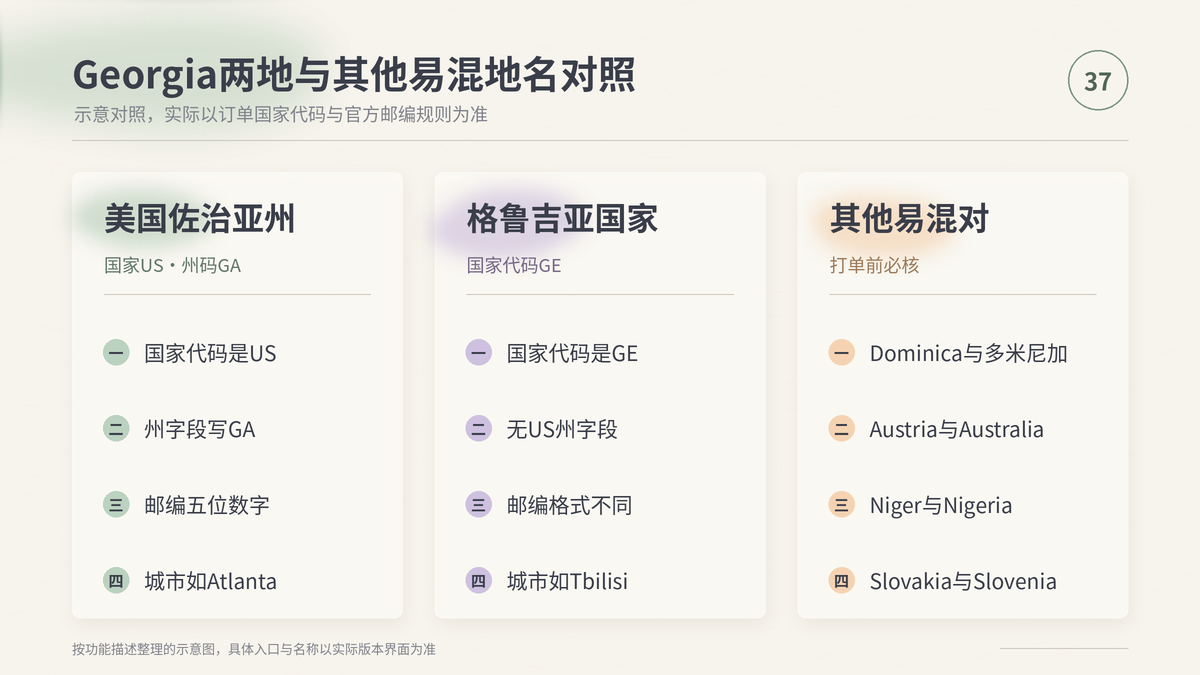Click orange bullet 二 beside Austria与Australia

tap(842, 429)
